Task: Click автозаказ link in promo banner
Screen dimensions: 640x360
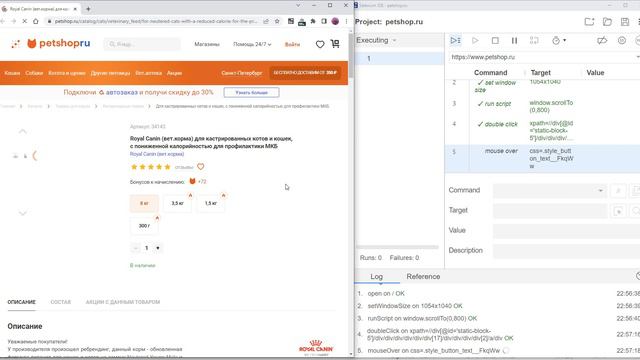Action: (x=122, y=92)
